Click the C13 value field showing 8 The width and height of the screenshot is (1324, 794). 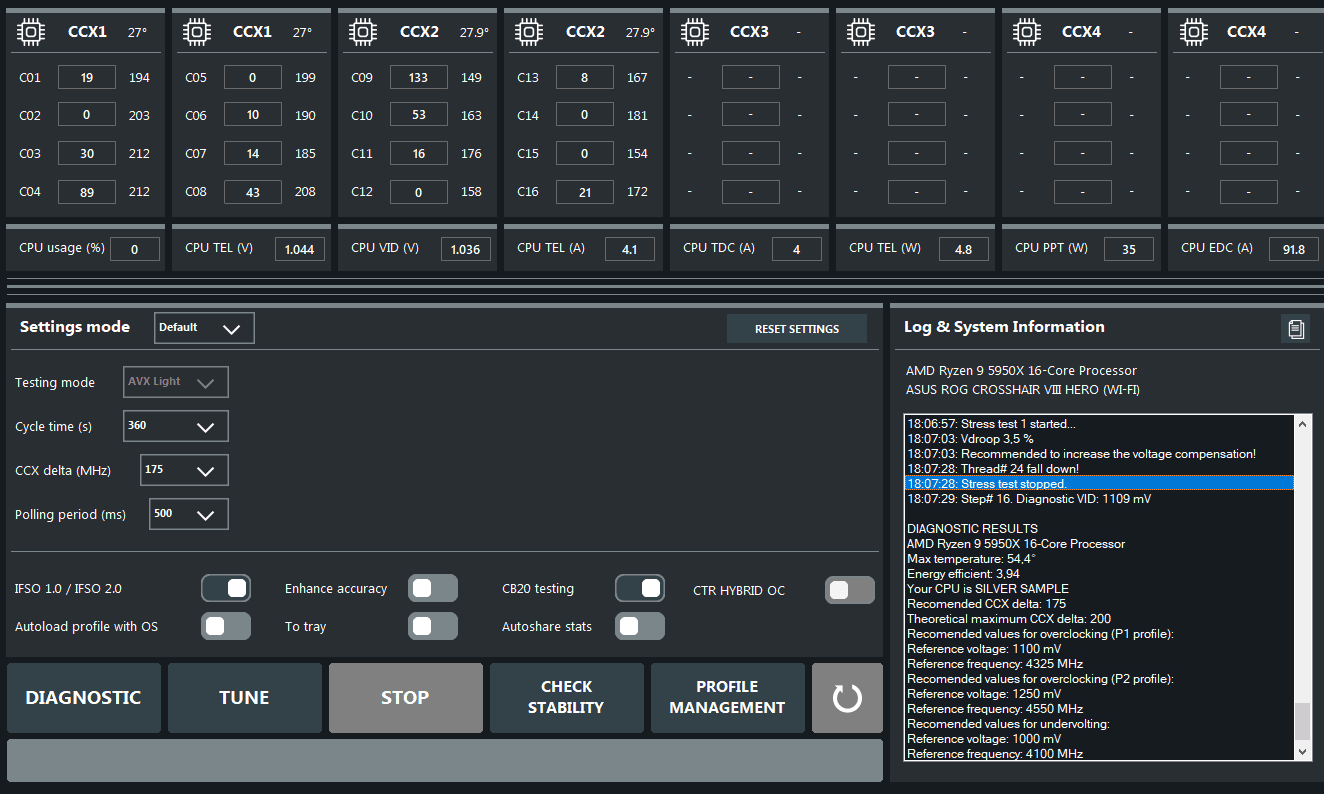coord(585,77)
